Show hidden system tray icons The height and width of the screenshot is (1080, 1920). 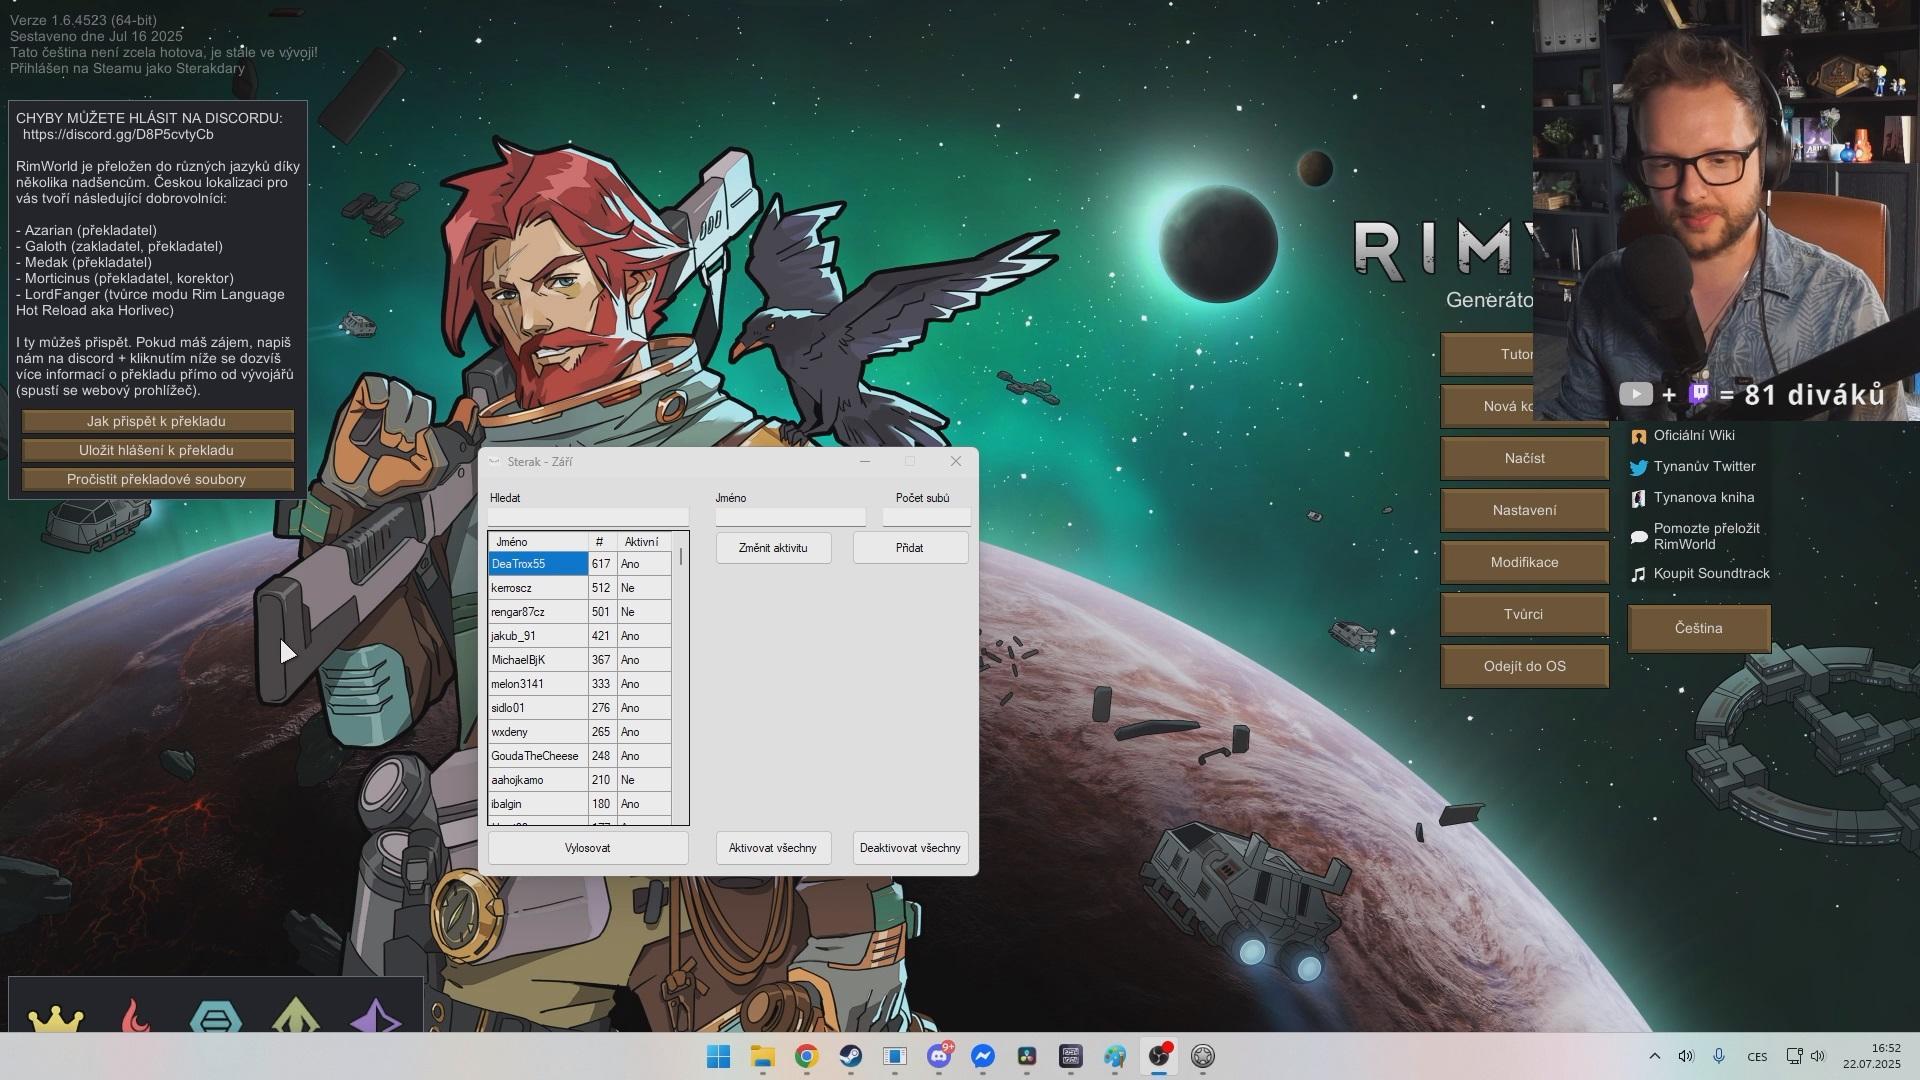coord(1654,1056)
